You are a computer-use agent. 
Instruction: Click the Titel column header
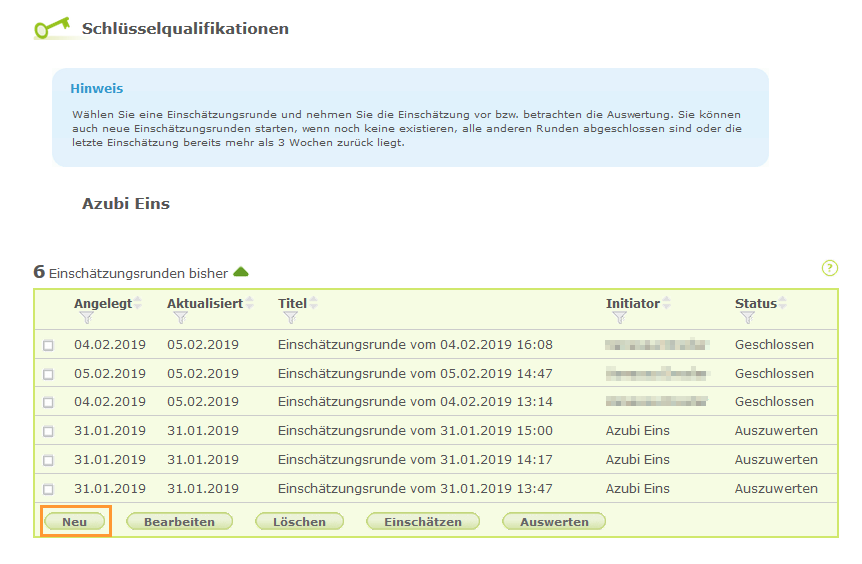(292, 303)
